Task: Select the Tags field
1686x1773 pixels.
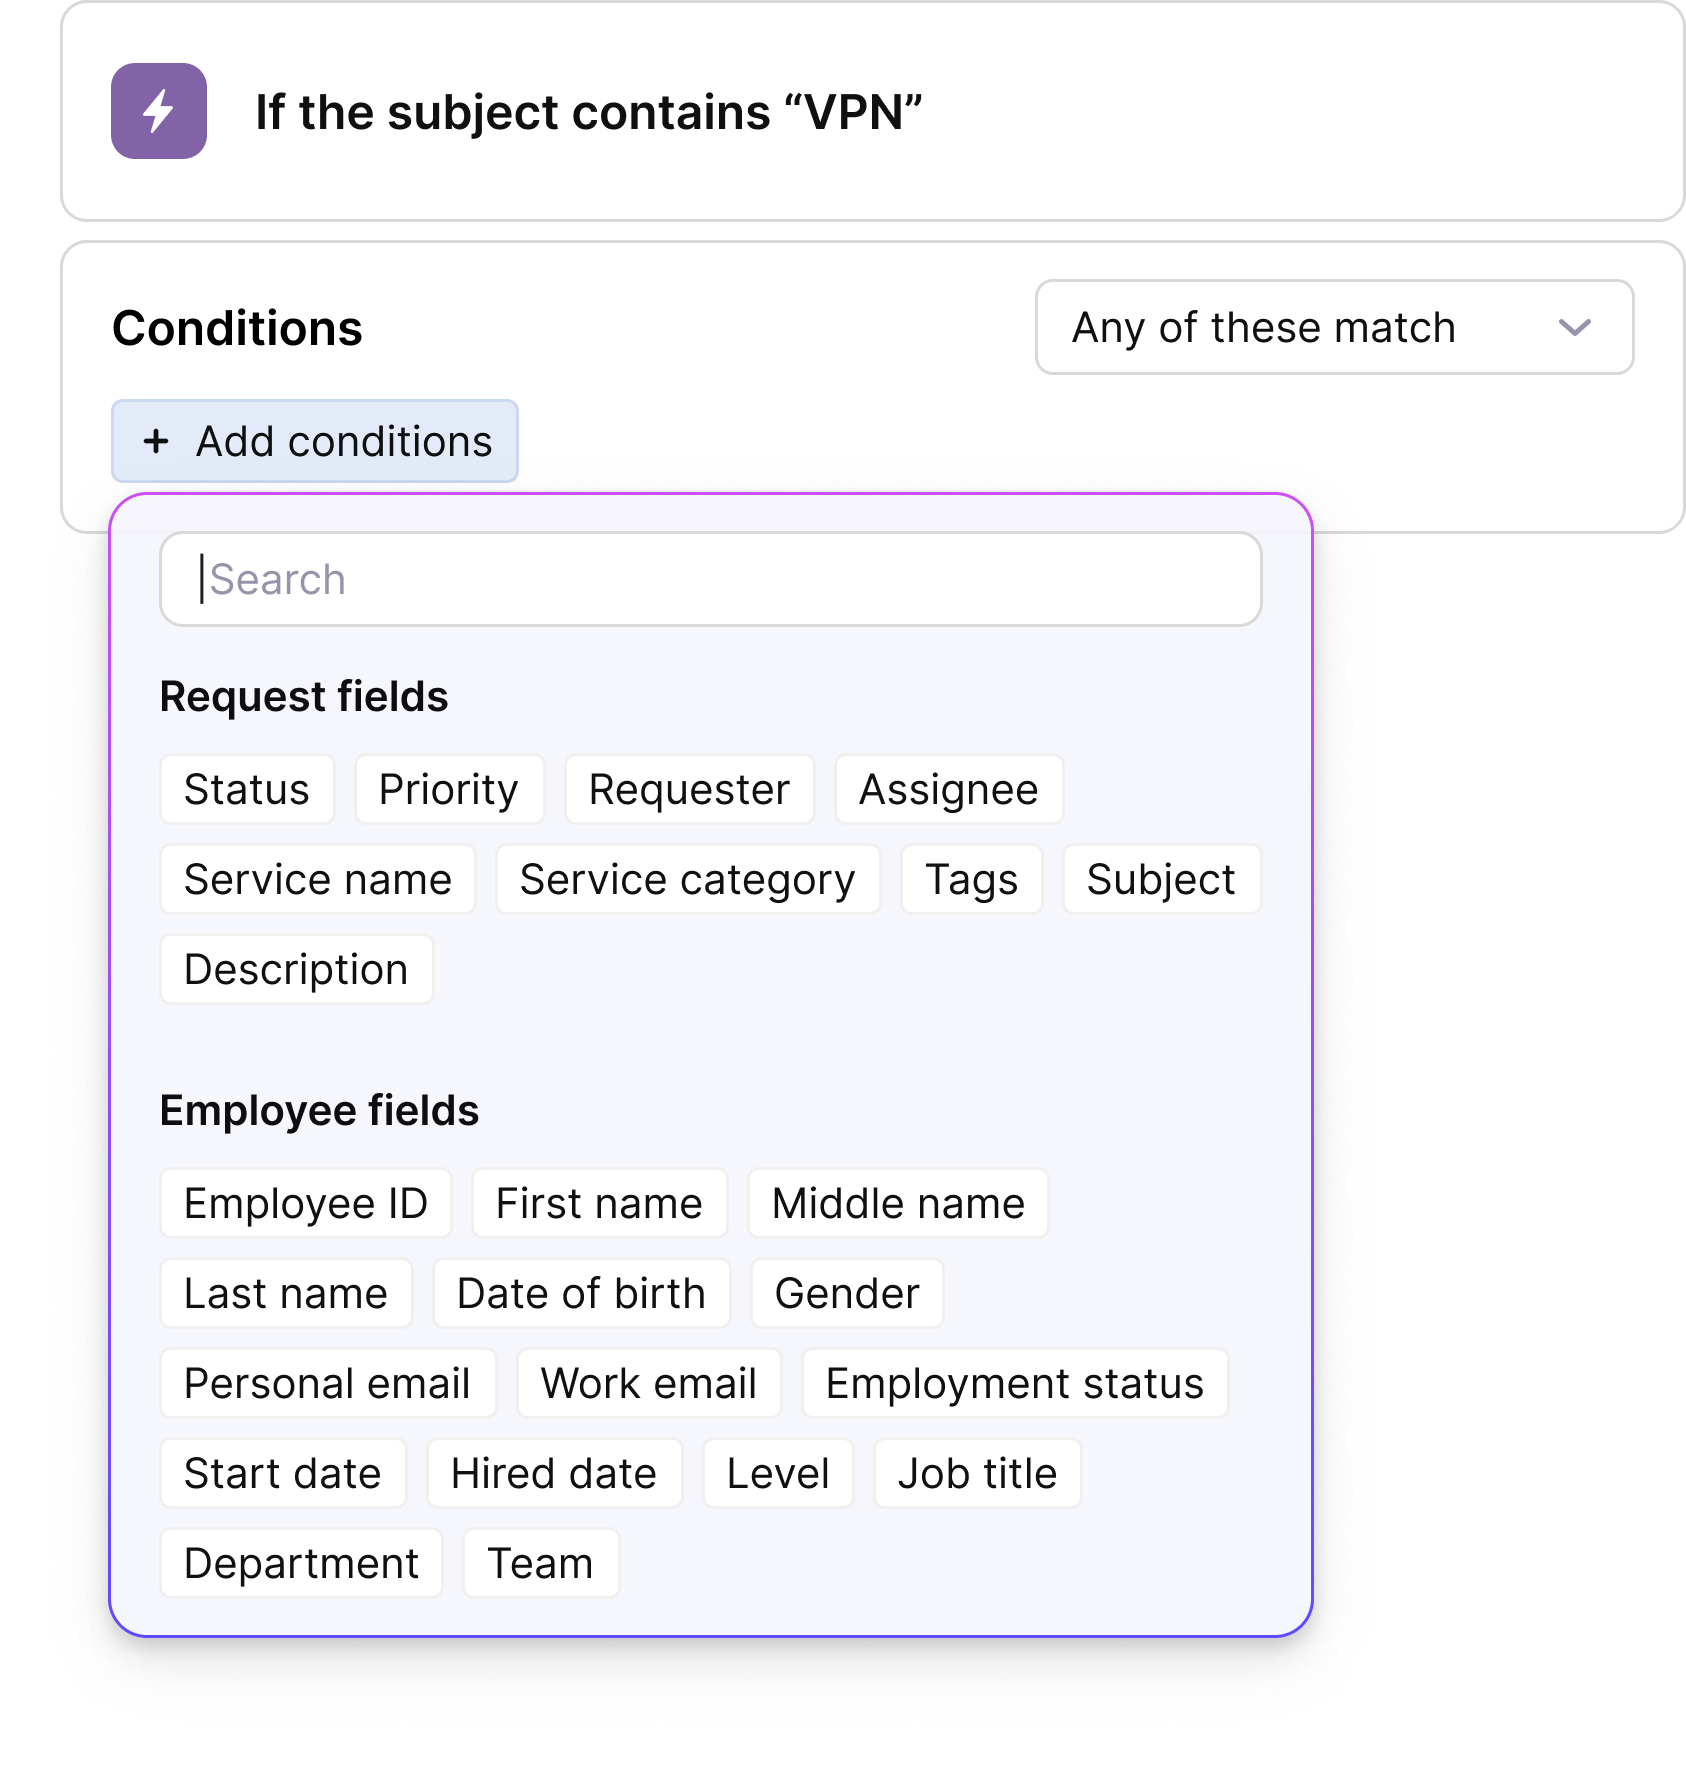Action: (970, 879)
